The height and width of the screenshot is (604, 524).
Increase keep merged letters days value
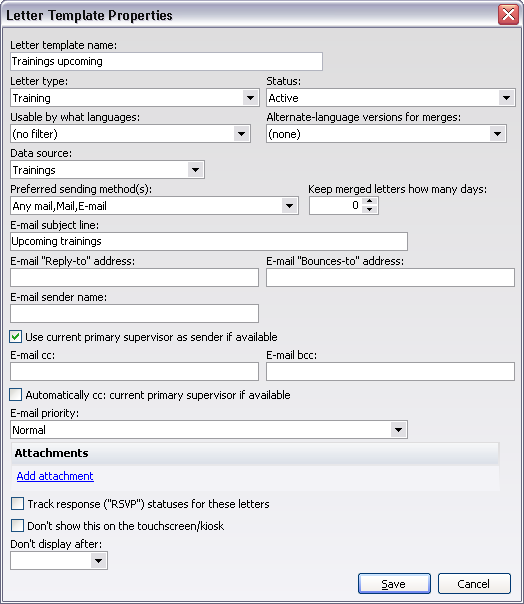pos(370,201)
